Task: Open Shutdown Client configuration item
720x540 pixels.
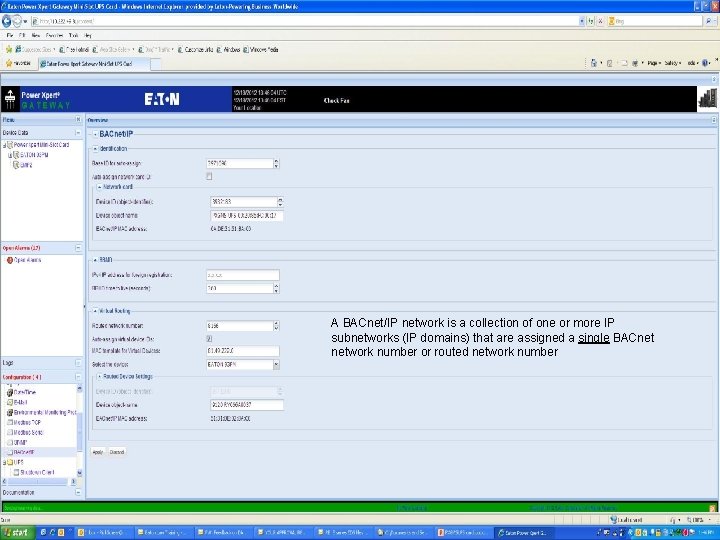Action: coord(37,472)
